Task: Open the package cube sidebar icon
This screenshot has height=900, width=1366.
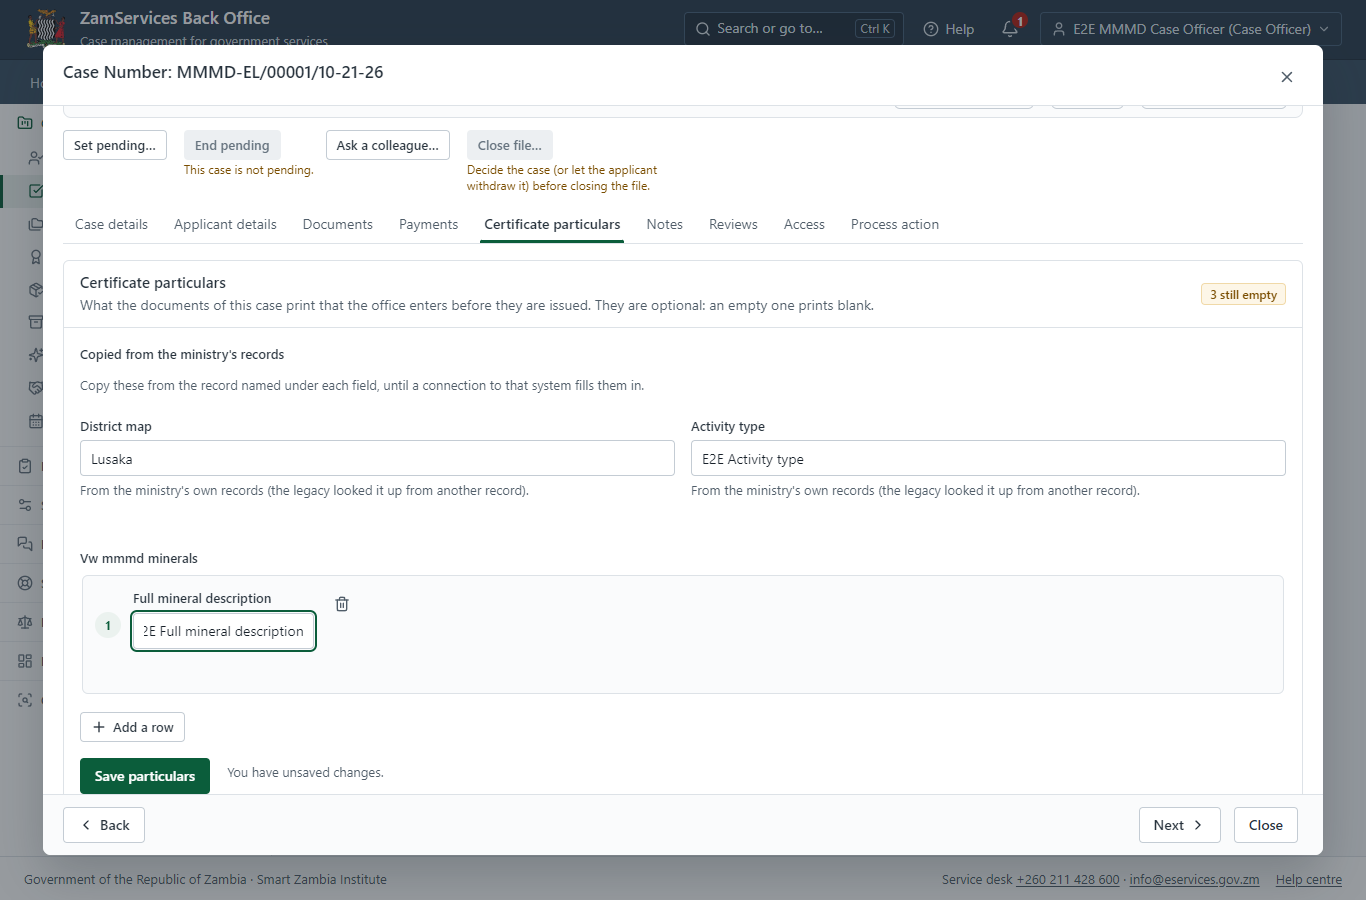Action: point(36,290)
